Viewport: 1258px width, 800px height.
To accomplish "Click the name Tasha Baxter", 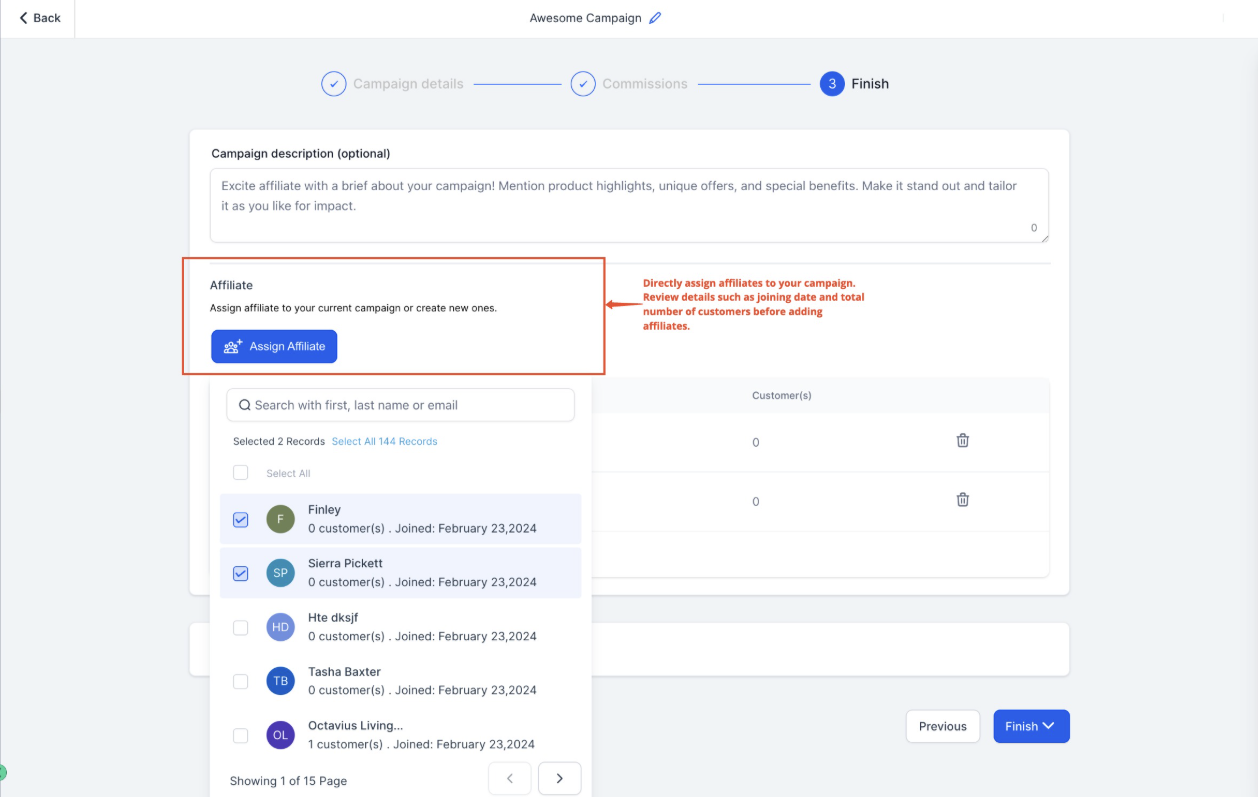I will click(x=344, y=671).
